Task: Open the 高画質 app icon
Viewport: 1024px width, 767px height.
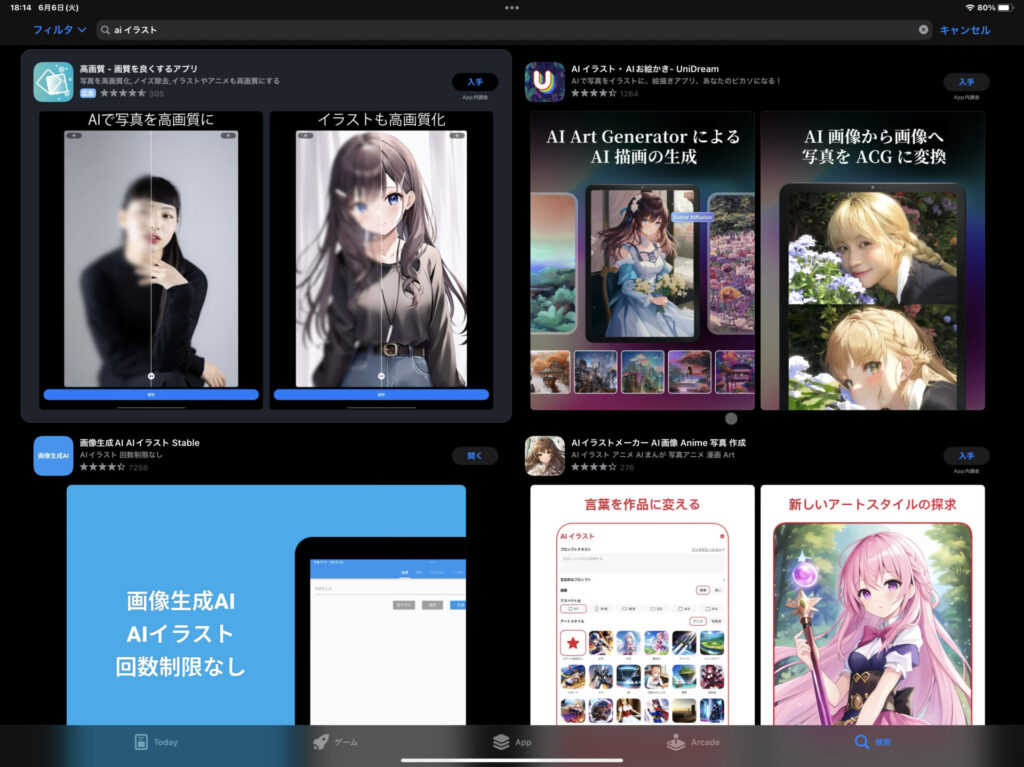Action: (x=53, y=82)
